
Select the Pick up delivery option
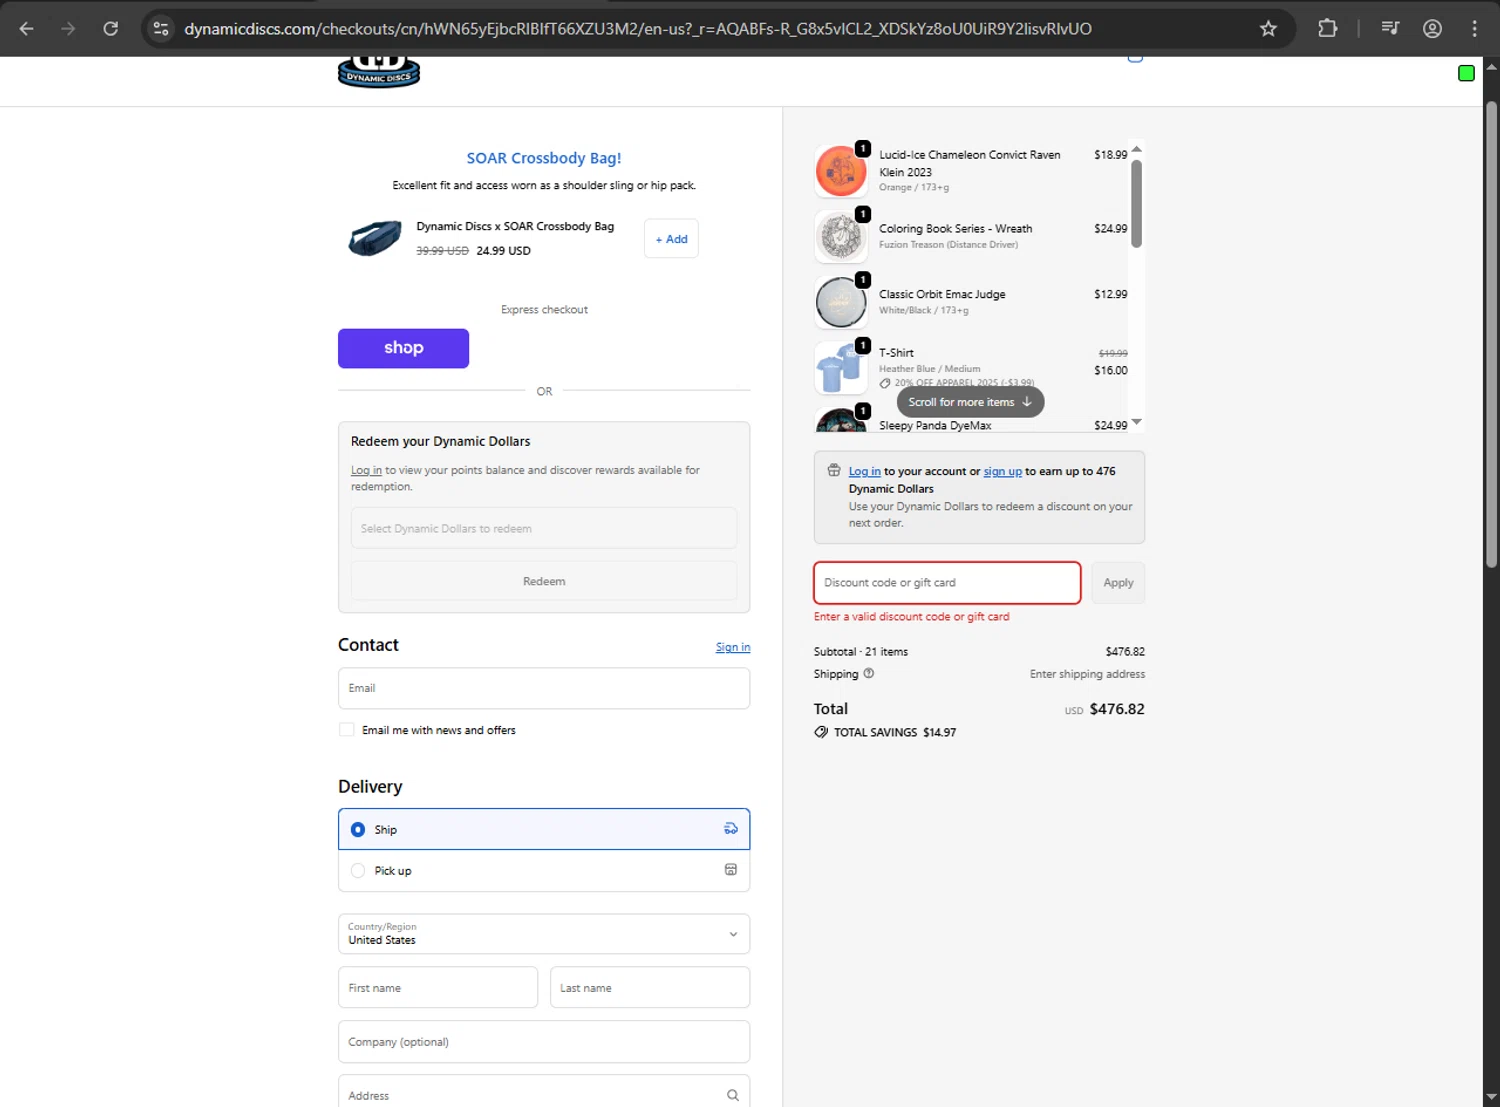point(544,870)
